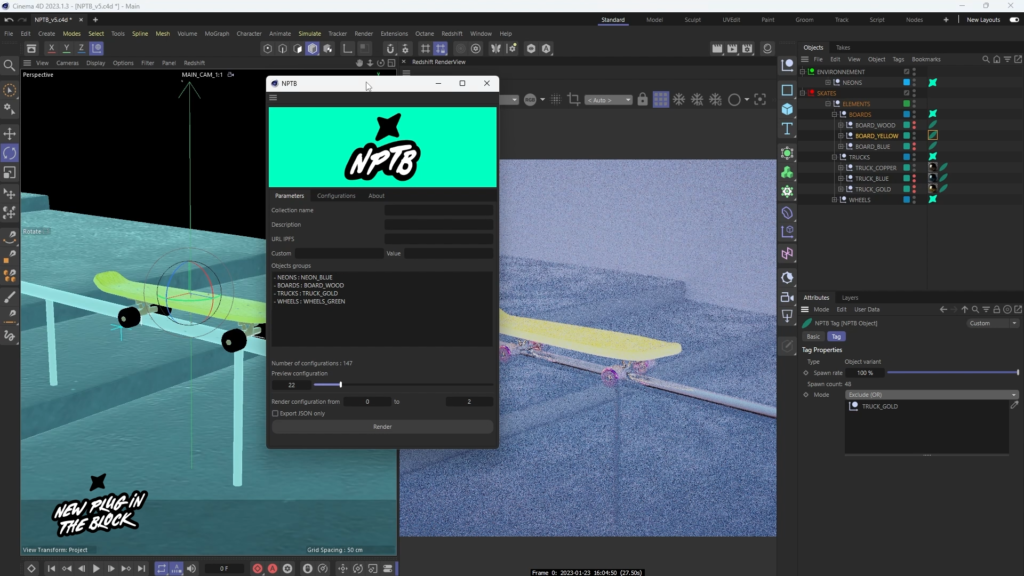This screenshot has height=576, width=1024.
Task: Jump to the start of the timeline
Action: [51, 569]
